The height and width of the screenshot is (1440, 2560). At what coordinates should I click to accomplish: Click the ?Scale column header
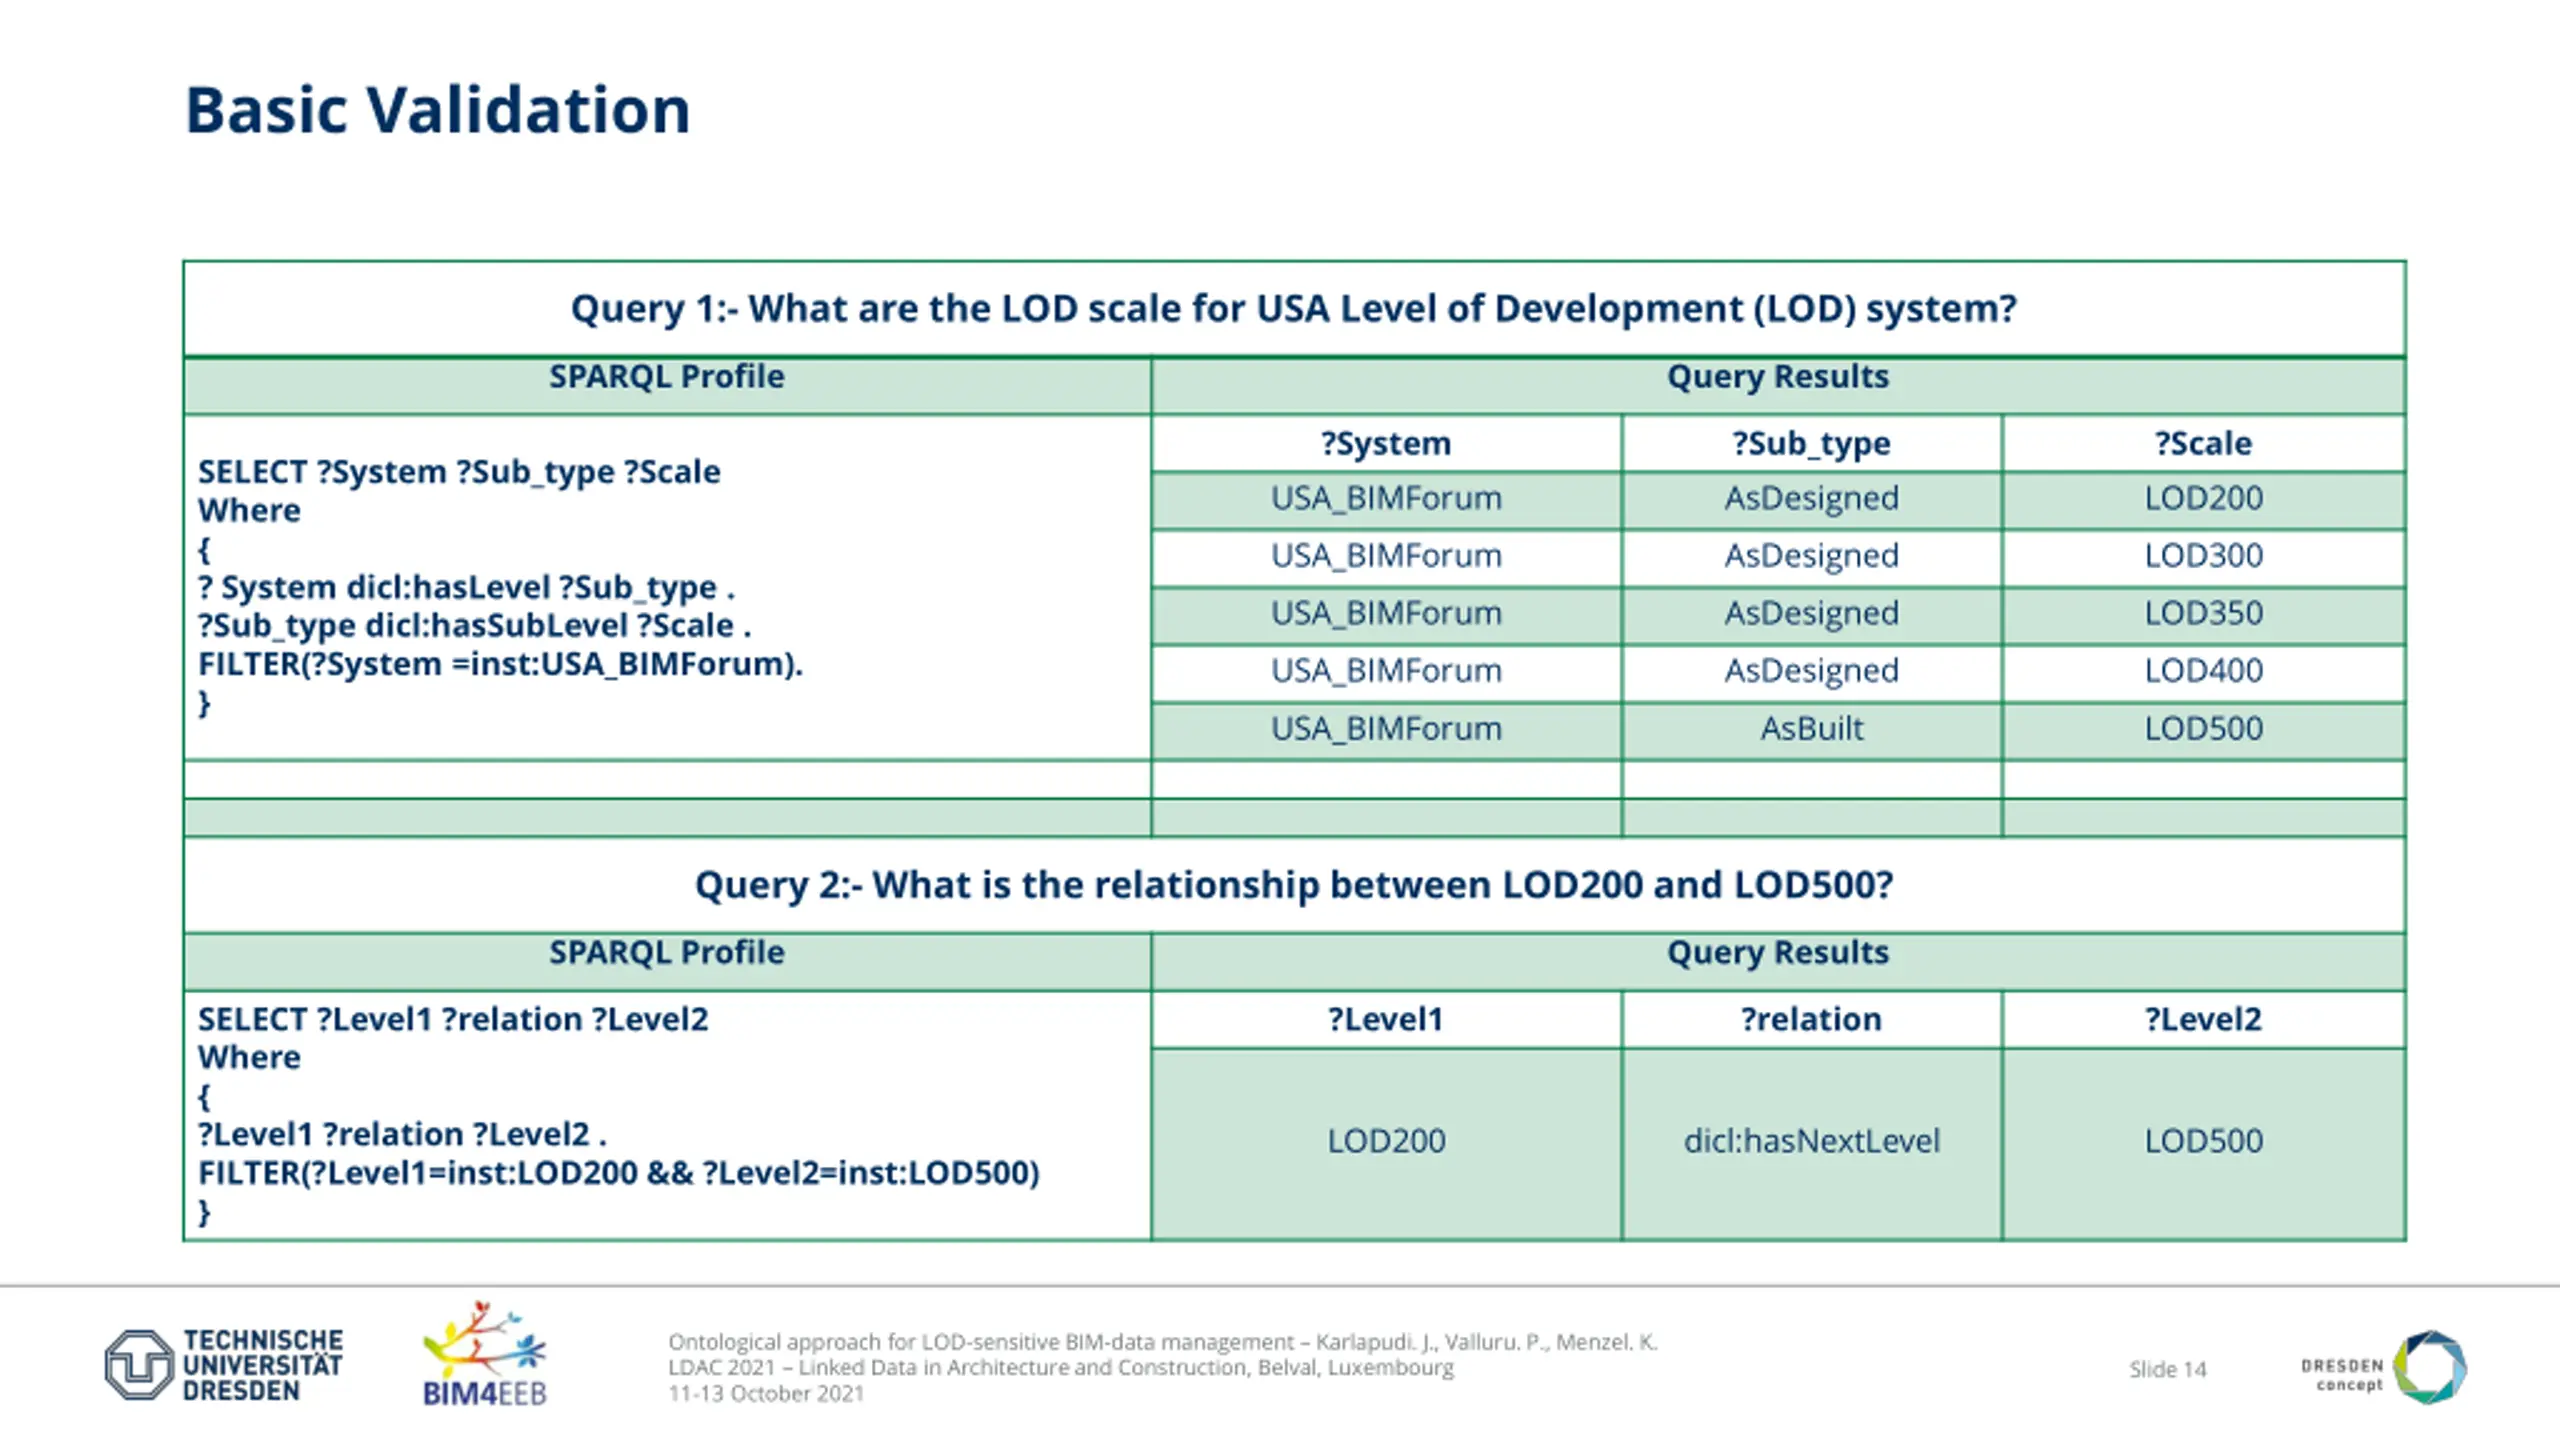[2203, 443]
